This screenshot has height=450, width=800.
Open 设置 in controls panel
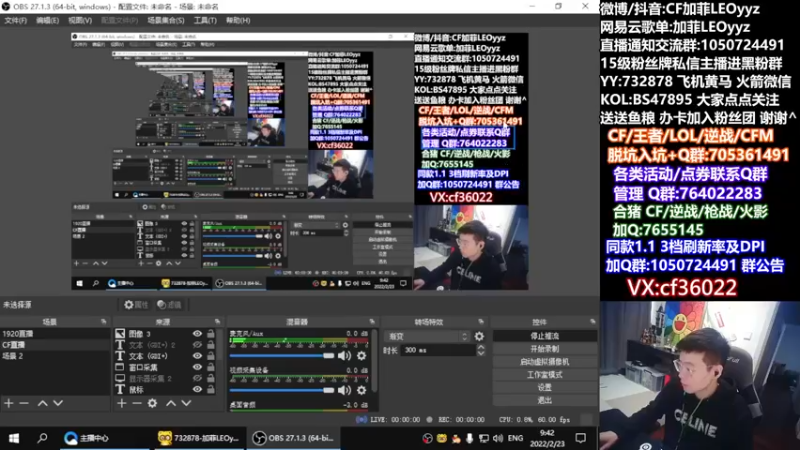point(544,387)
